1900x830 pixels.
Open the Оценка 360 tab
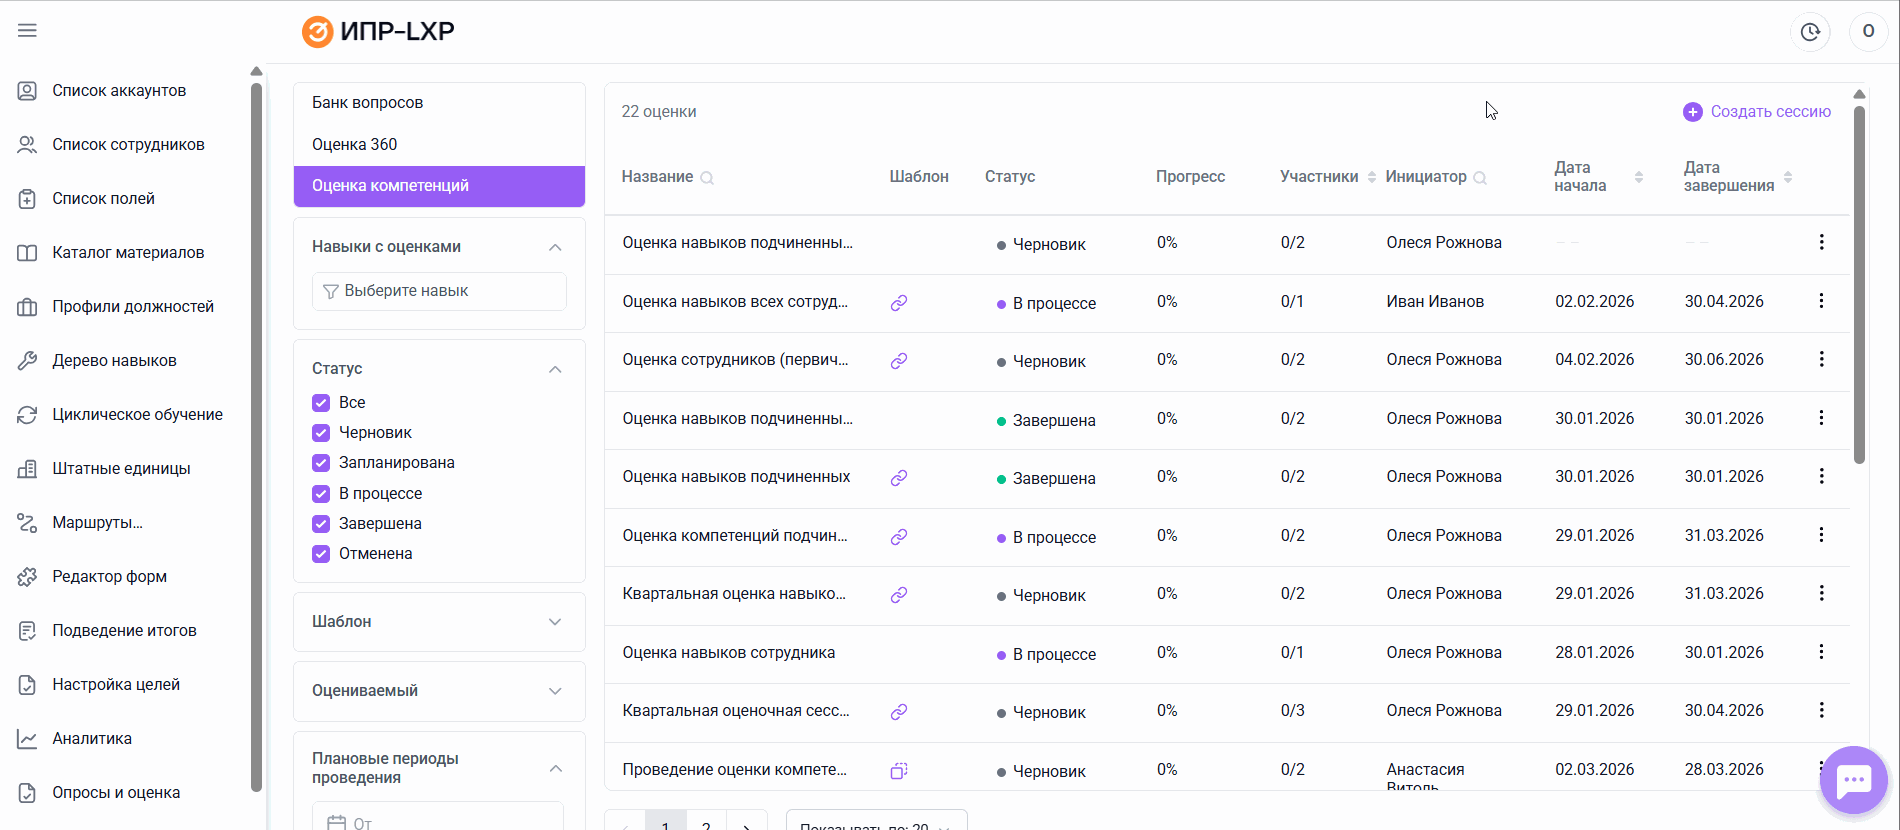(x=355, y=144)
